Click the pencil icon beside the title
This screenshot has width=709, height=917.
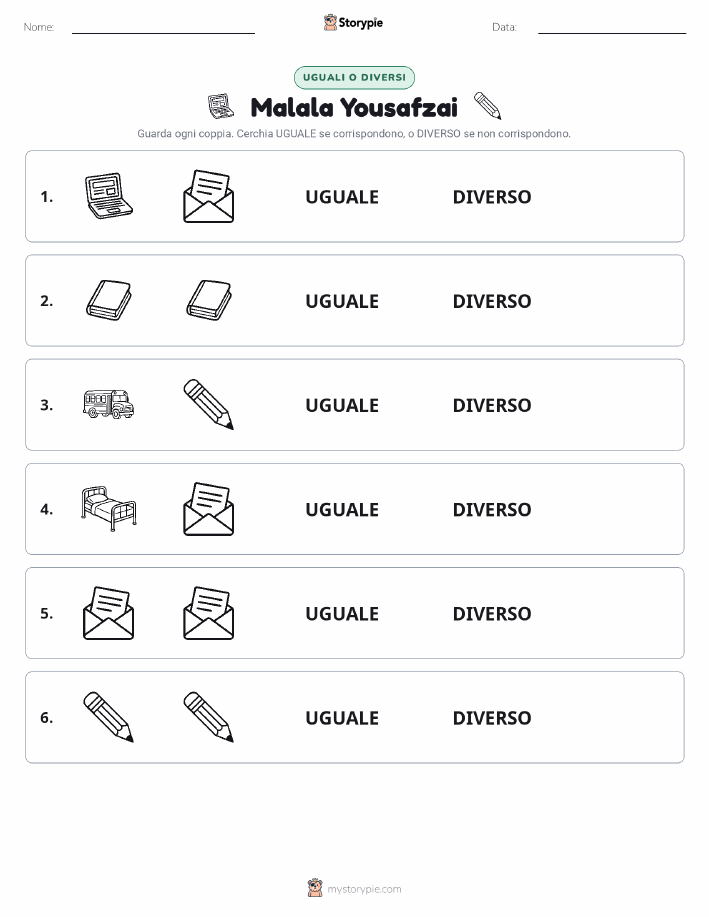click(x=487, y=105)
